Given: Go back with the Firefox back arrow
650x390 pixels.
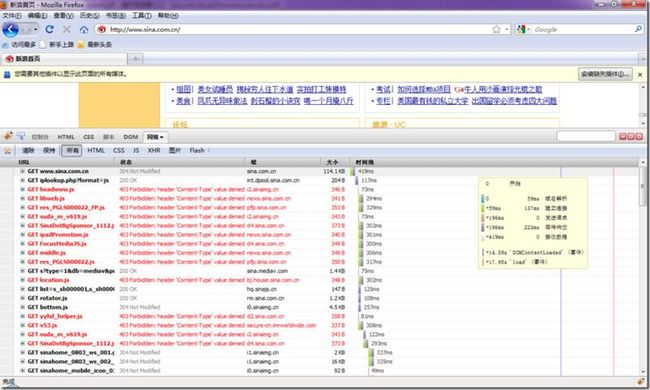Looking at the screenshot, I should [x=10, y=29].
